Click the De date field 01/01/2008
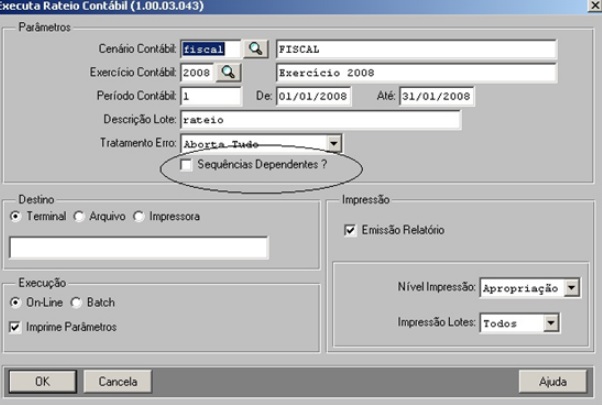The height and width of the screenshot is (405, 602). tap(313, 96)
